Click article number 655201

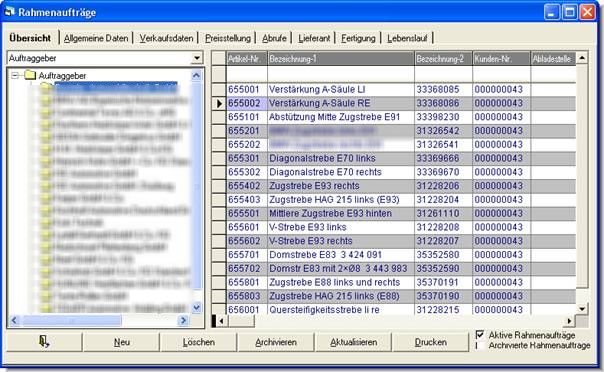[244, 131]
